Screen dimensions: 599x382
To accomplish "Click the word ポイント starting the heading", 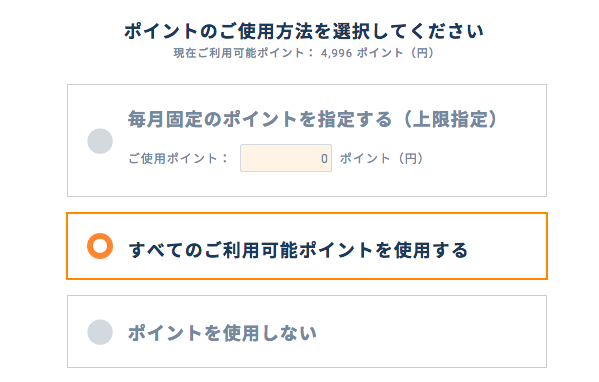I will pyautogui.click(x=161, y=31).
